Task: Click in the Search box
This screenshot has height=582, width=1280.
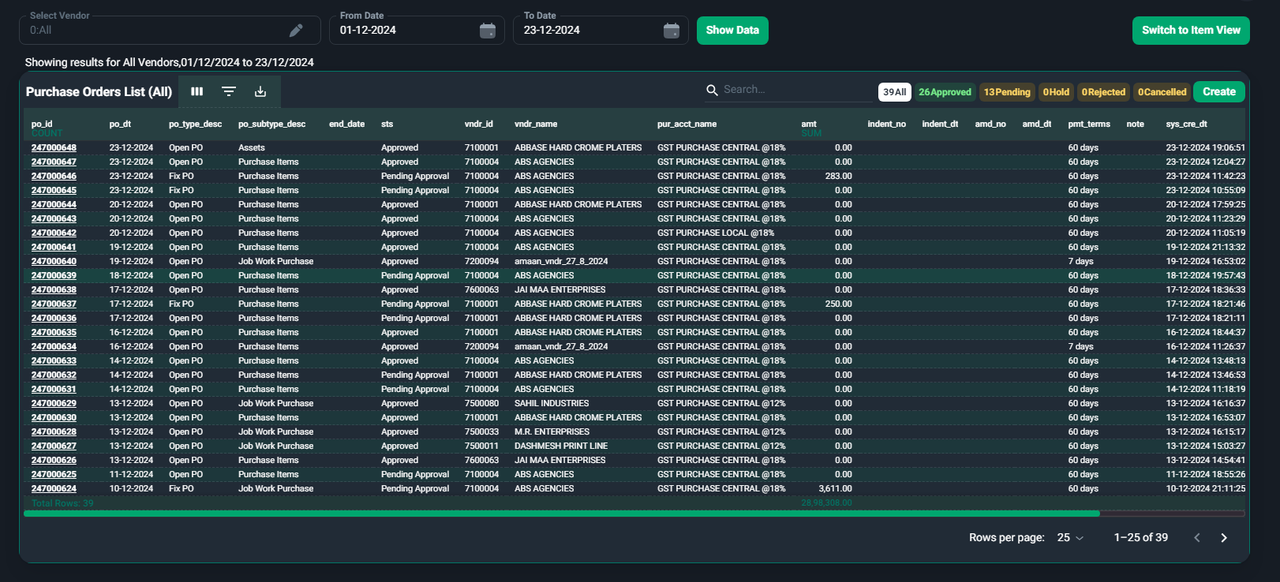Action: (x=795, y=90)
